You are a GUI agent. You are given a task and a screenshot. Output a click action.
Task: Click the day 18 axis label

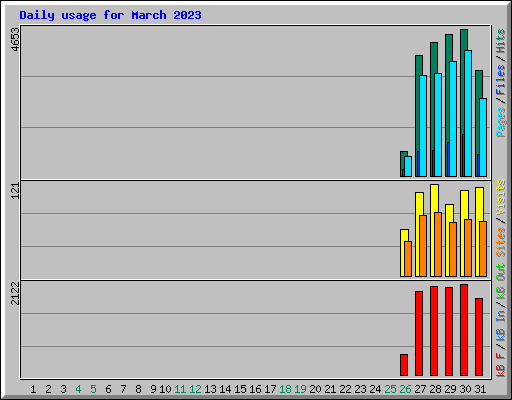(285, 389)
